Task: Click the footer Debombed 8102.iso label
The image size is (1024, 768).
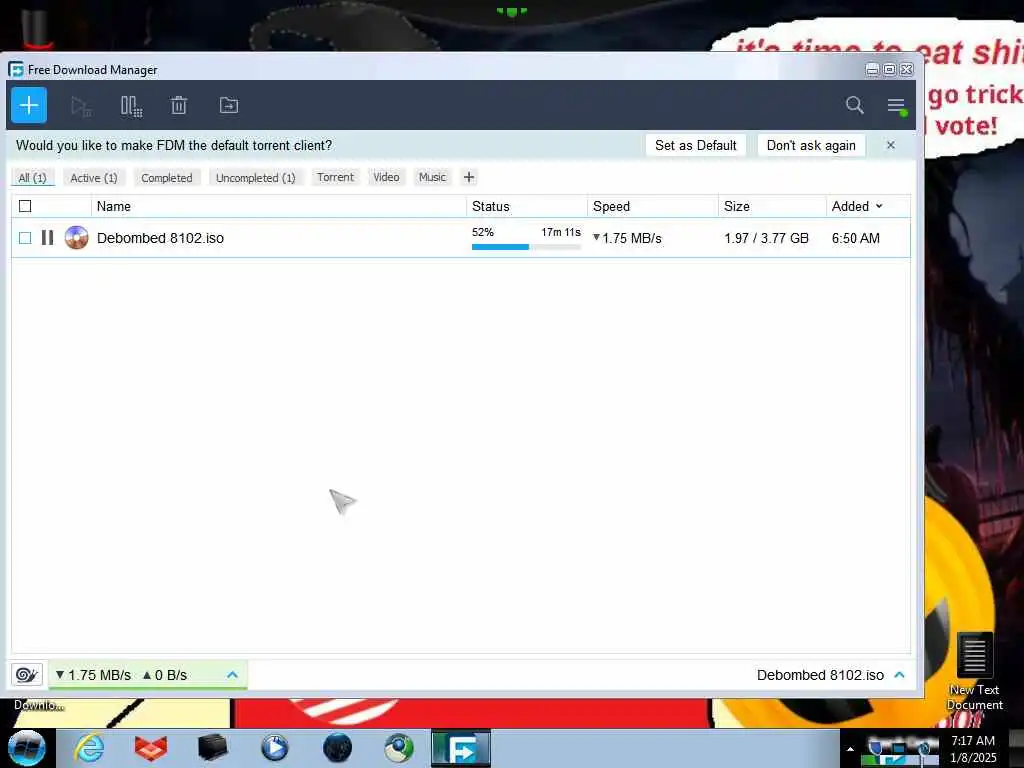Action: click(820, 675)
